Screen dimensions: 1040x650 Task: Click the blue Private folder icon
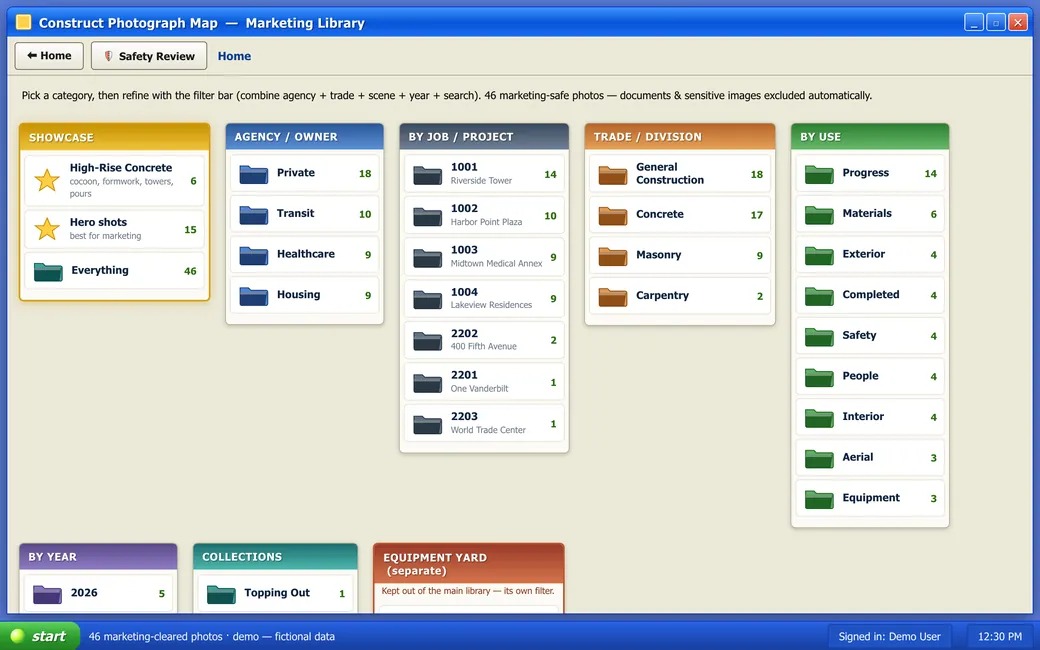pyautogui.click(x=253, y=174)
